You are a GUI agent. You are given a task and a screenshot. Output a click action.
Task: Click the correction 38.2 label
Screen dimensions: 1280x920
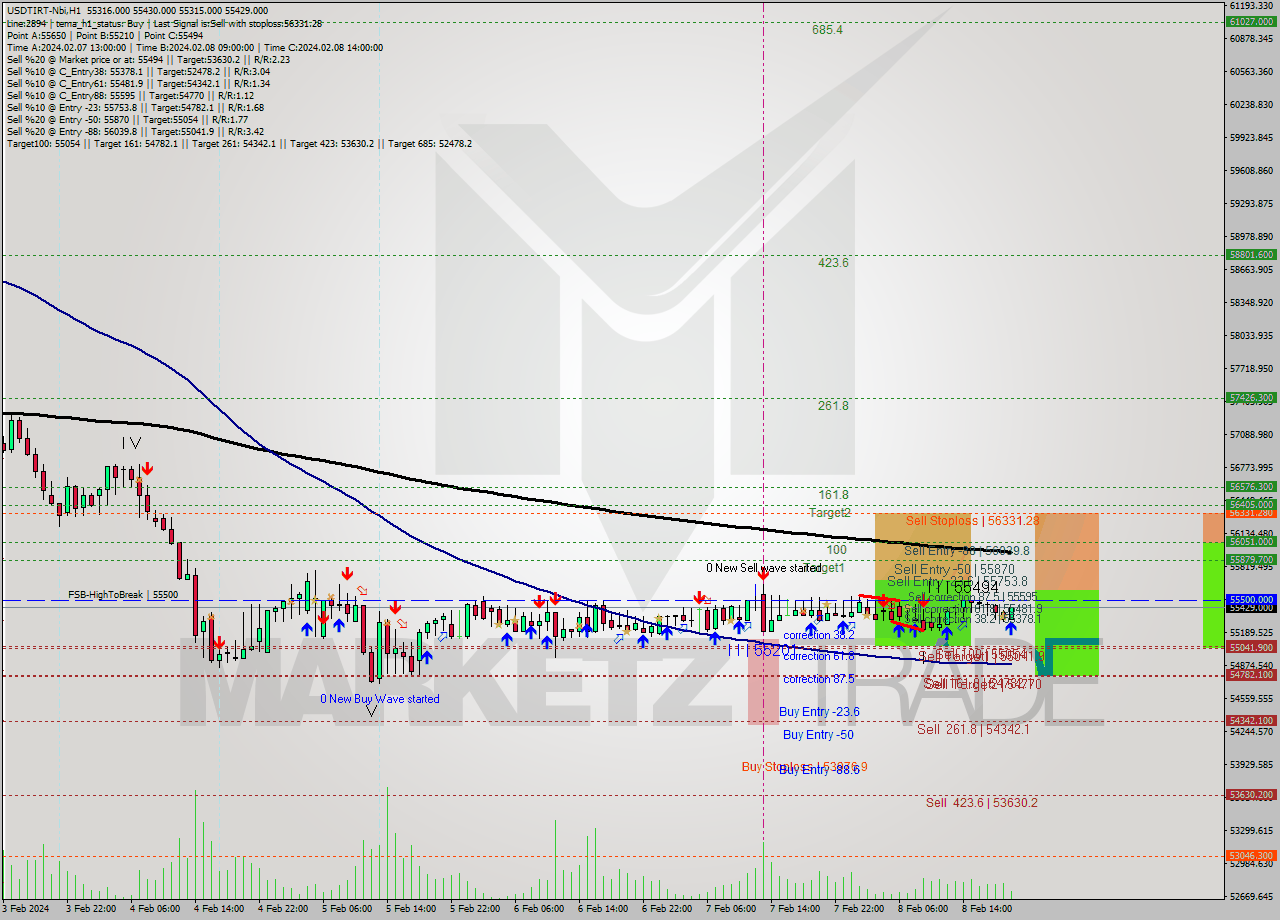coord(819,635)
